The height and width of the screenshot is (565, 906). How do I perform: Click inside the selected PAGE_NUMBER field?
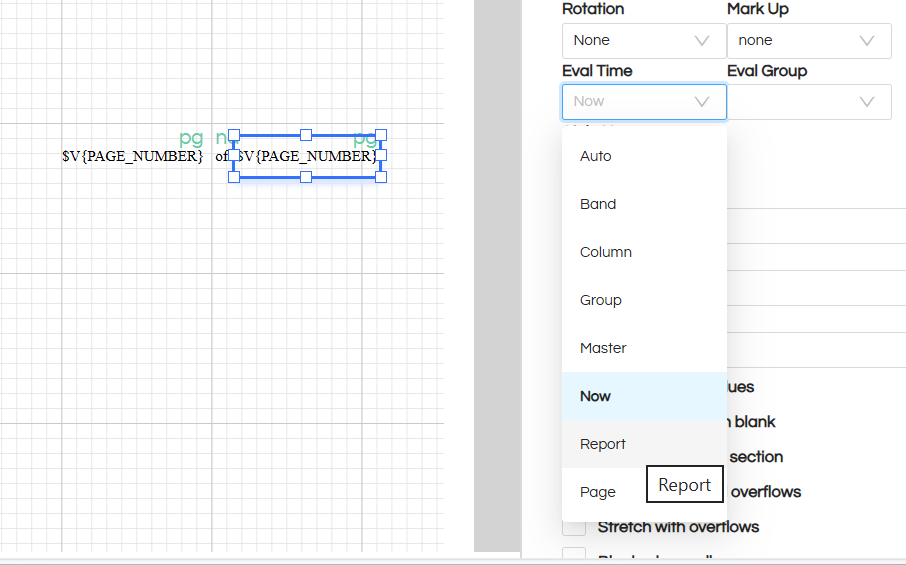point(308,157)
